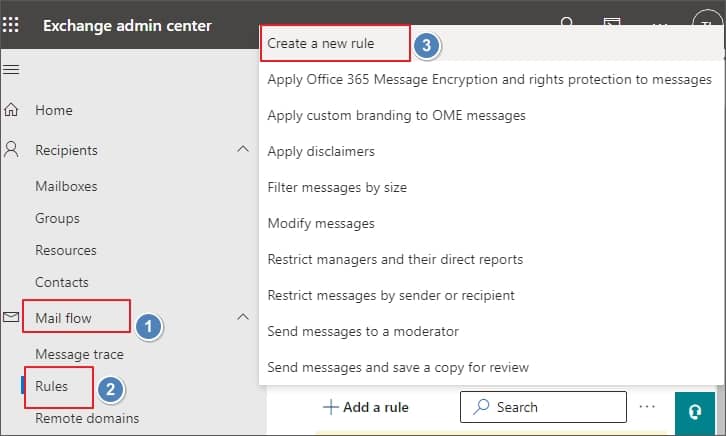Image resolution: width=726 pixels, height=436 pixels.
Task: Click the Recipients person icon
Action: point(11,149)
